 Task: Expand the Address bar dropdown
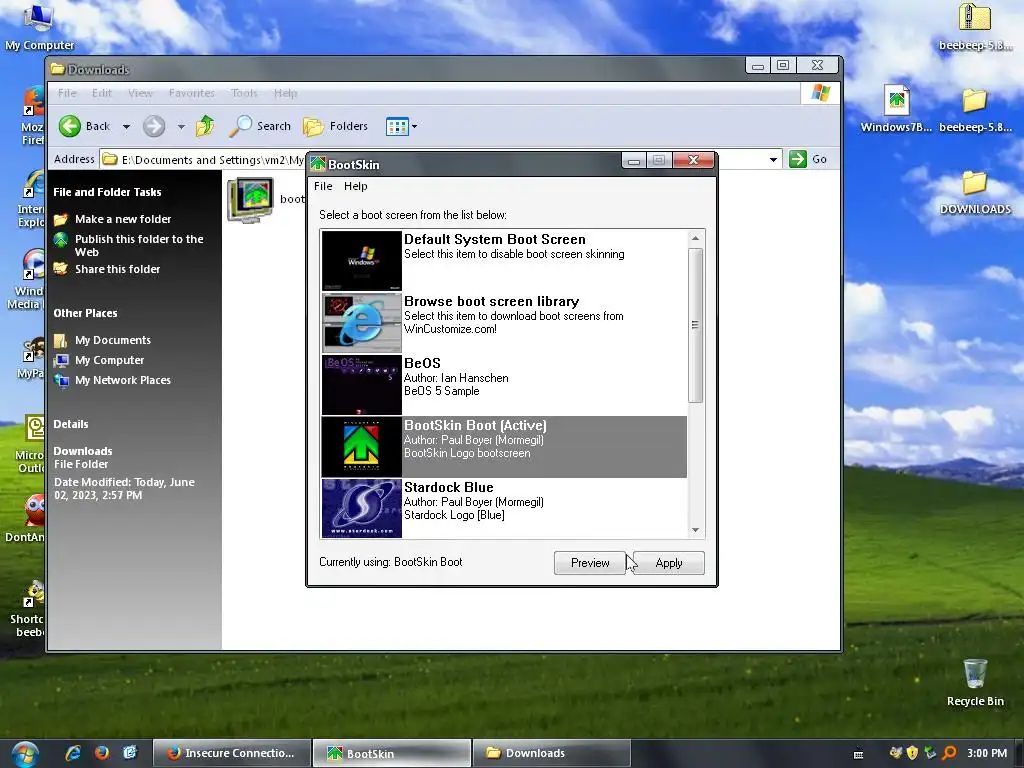(773, 159)
